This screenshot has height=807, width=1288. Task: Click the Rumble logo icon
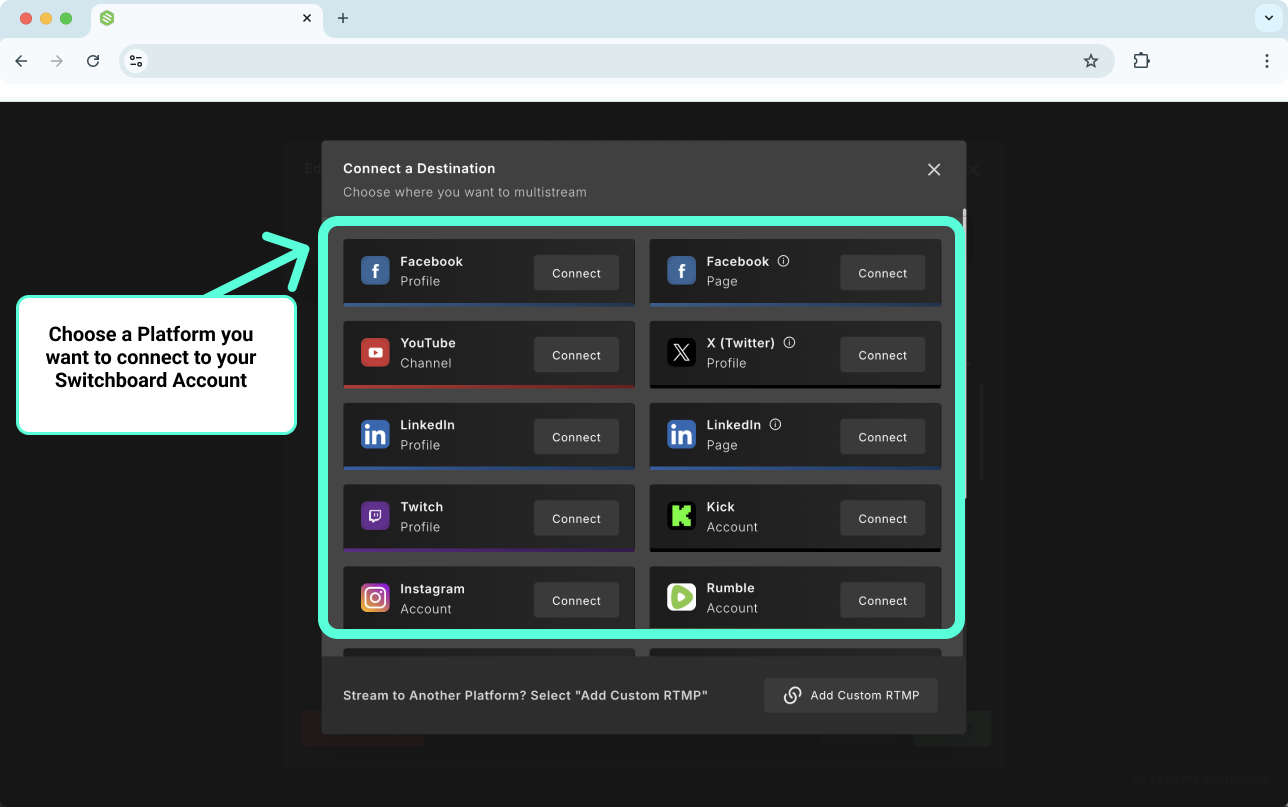click(x=681, y=599)
